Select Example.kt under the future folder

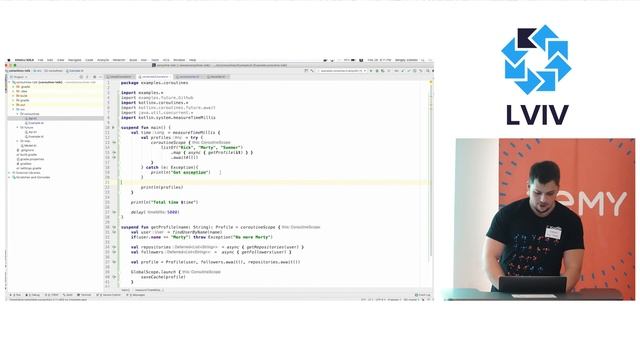click(x=34, y=136)
